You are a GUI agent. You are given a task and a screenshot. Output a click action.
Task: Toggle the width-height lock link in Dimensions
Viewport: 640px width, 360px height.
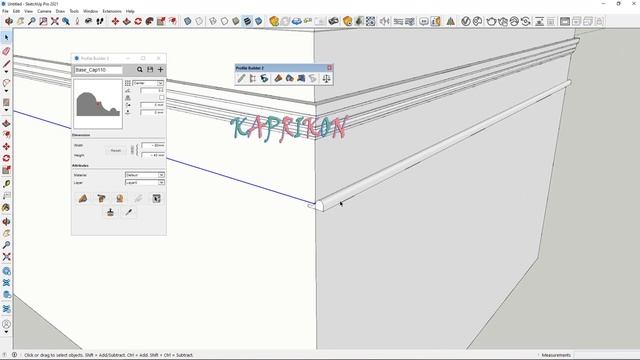[132, 150]
